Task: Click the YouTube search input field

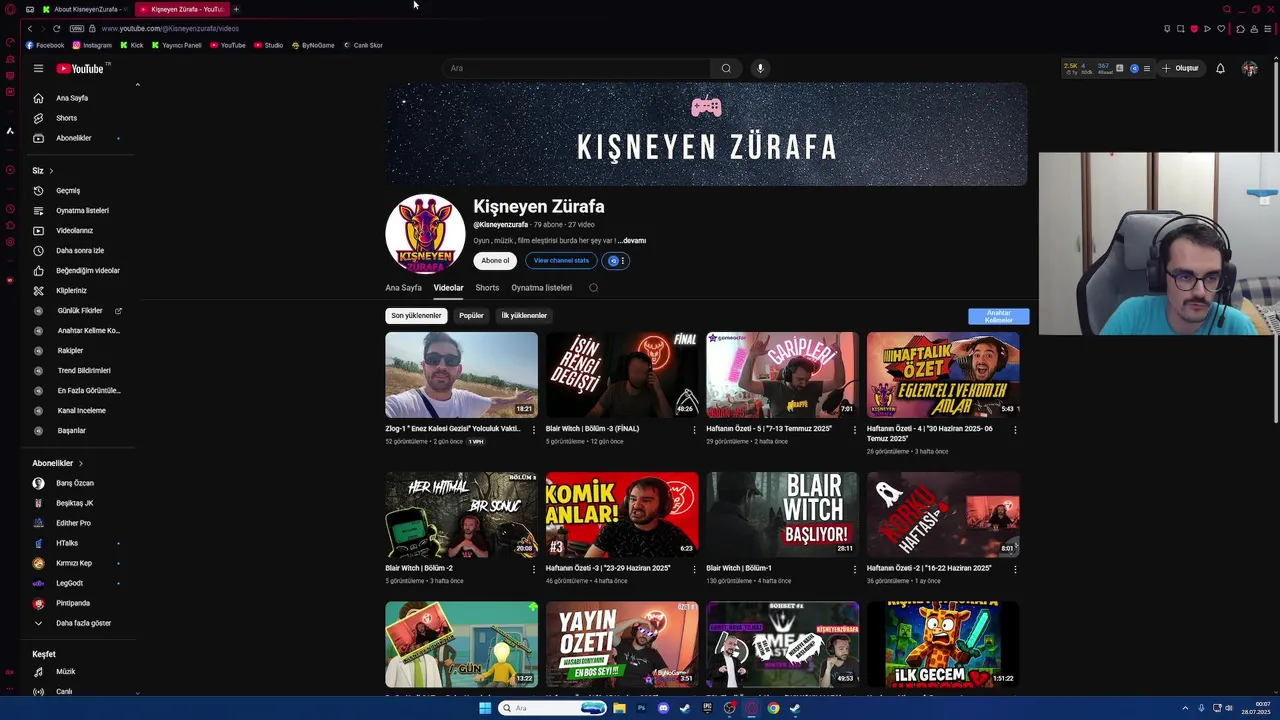Action: coord(576,68)
